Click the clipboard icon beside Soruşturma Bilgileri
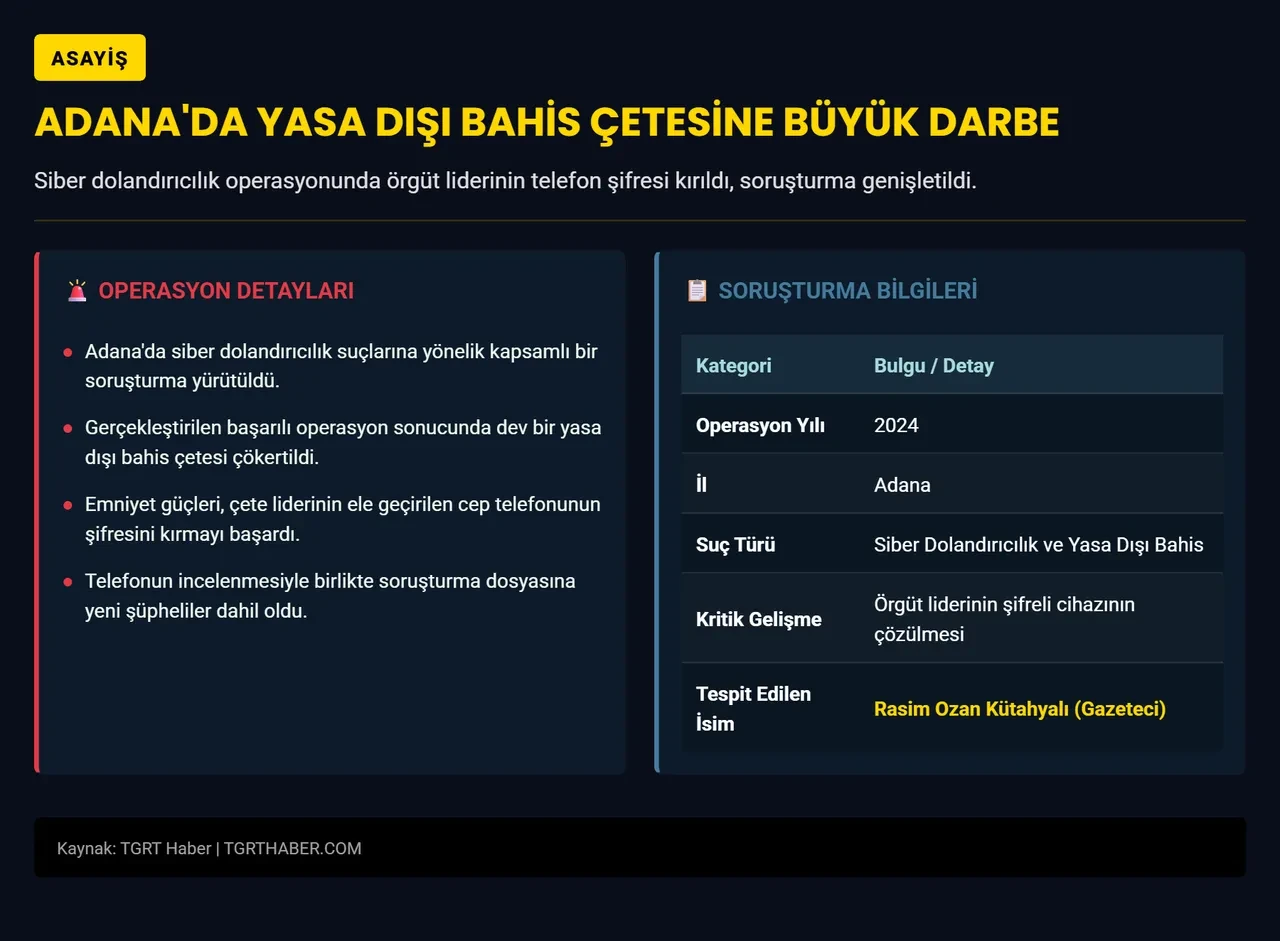This screenshot has height=941, width=1280. [697, 291]
